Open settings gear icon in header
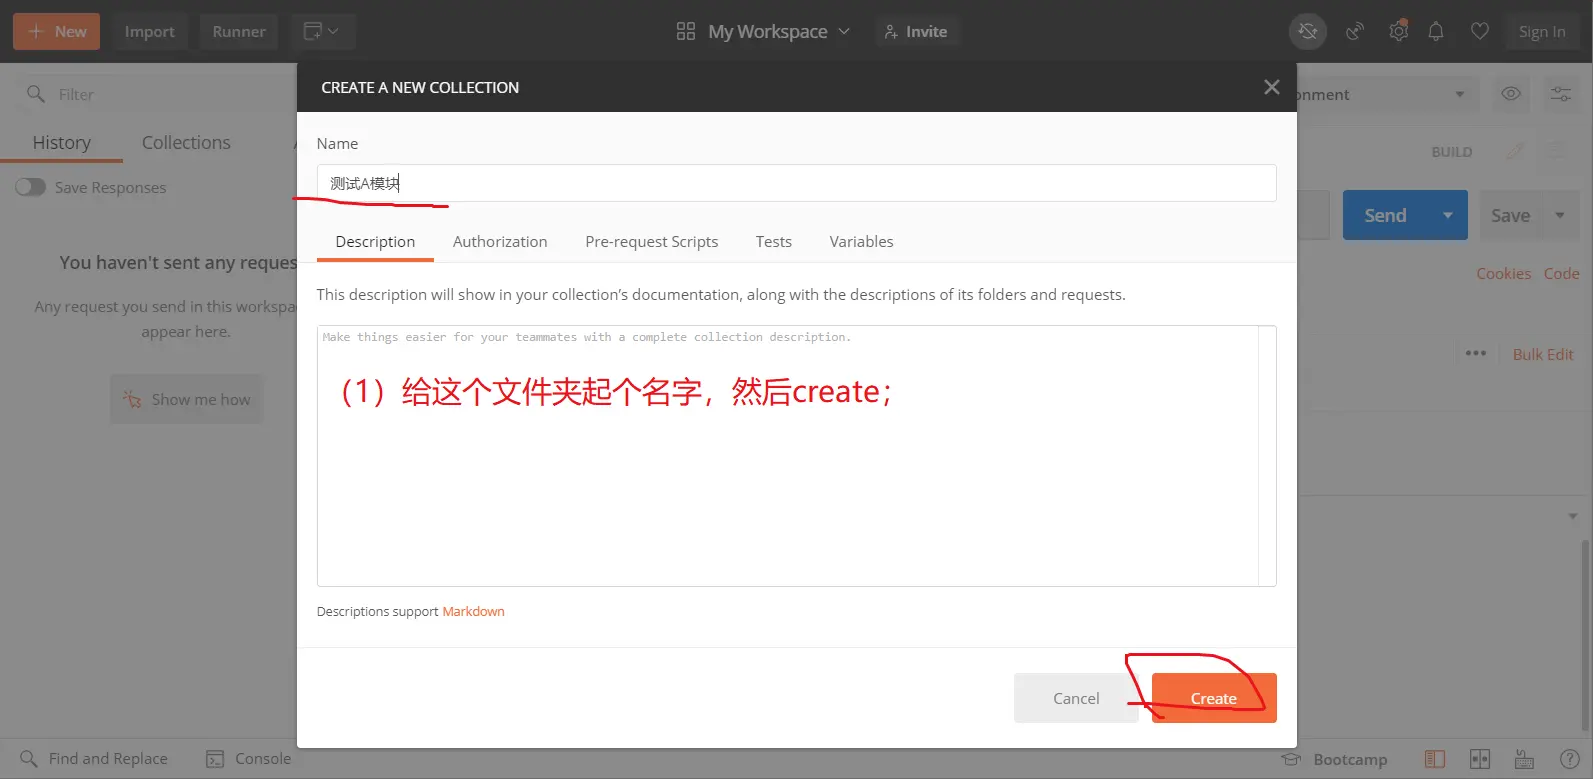The image size is (1593, 779). click(1398, 32)
